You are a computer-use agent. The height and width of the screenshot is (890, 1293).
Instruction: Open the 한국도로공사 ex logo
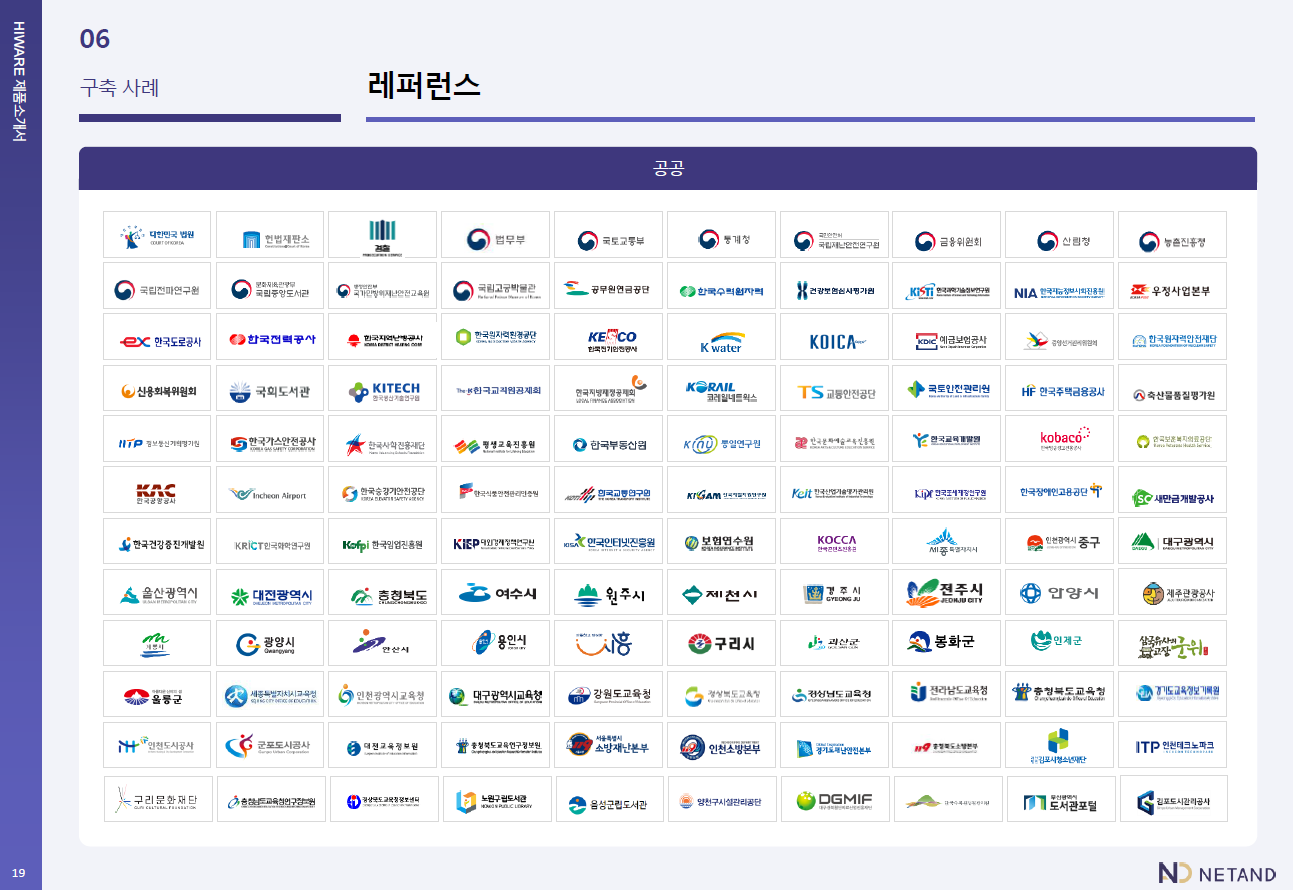coord(157,337)
